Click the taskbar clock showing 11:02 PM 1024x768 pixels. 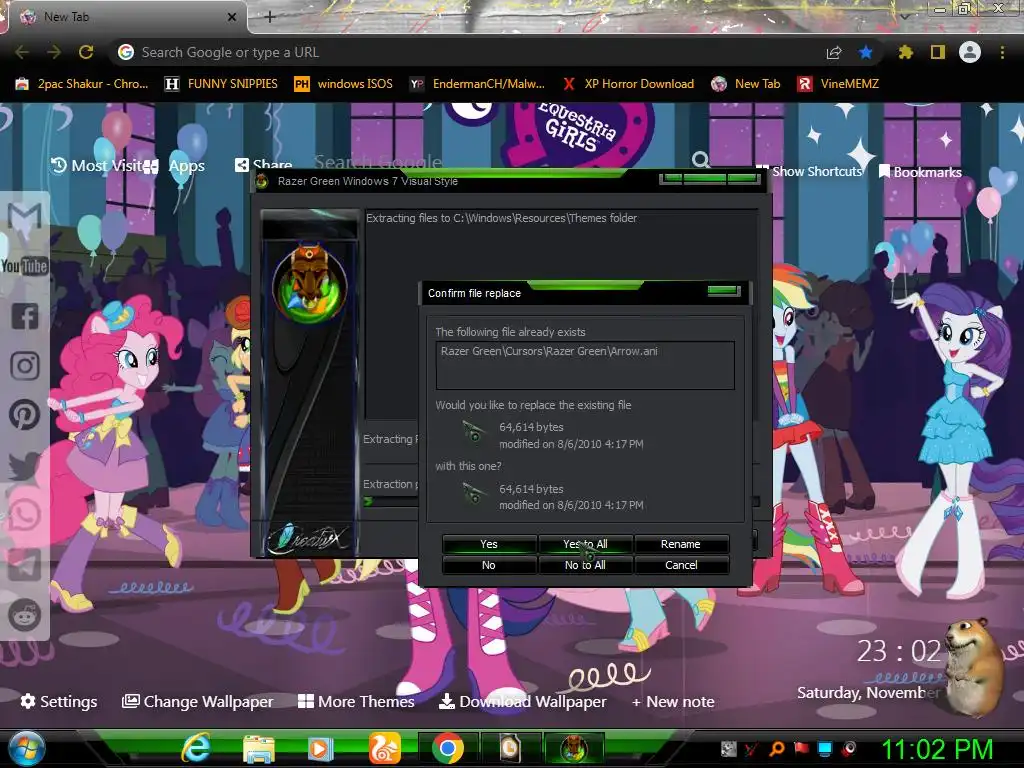tap(937, 750)
